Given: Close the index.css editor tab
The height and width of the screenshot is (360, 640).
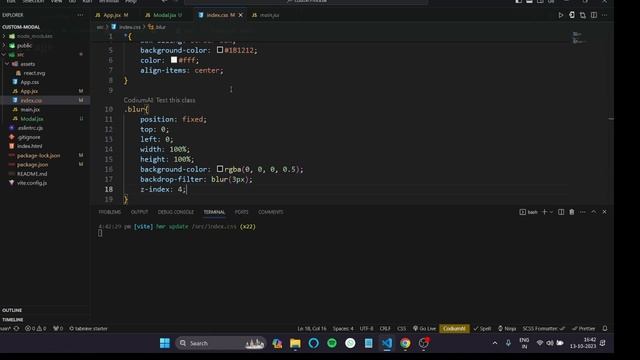Looking at the screenshot, I should [241, 15].
